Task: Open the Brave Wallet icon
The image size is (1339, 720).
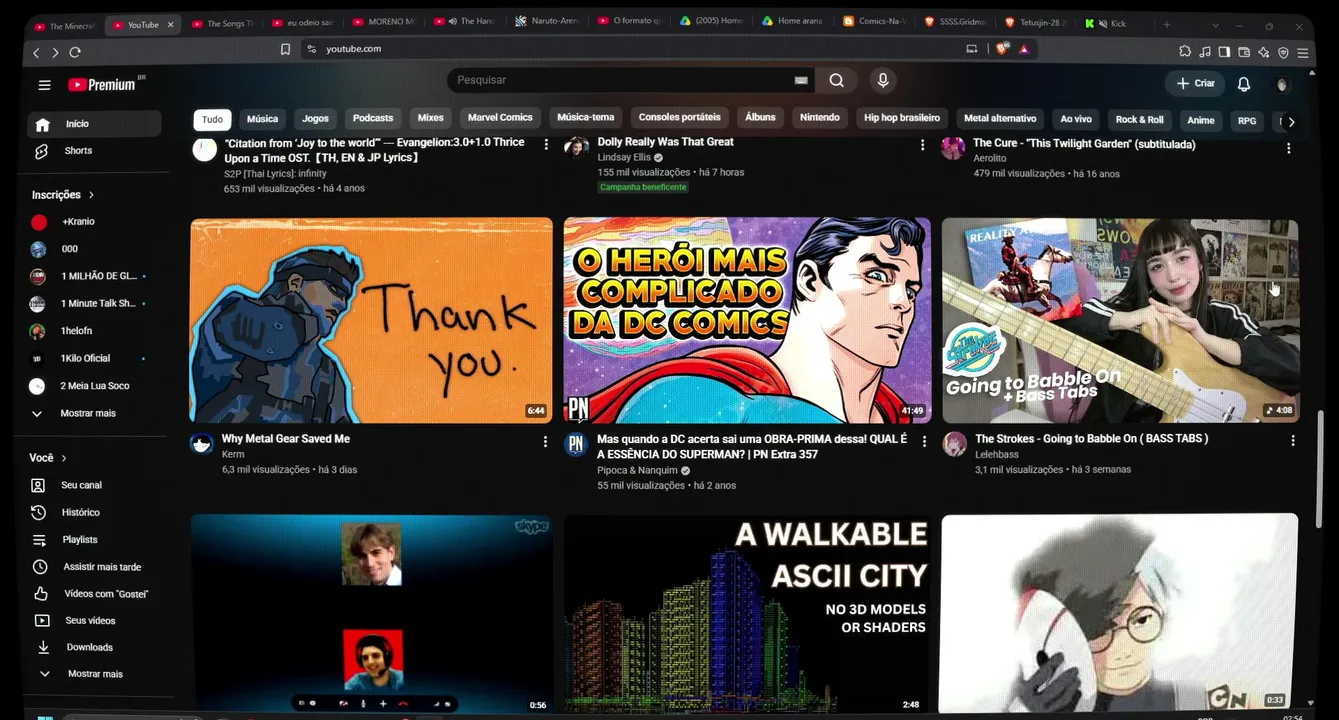Action: (x=1244, y=52)
